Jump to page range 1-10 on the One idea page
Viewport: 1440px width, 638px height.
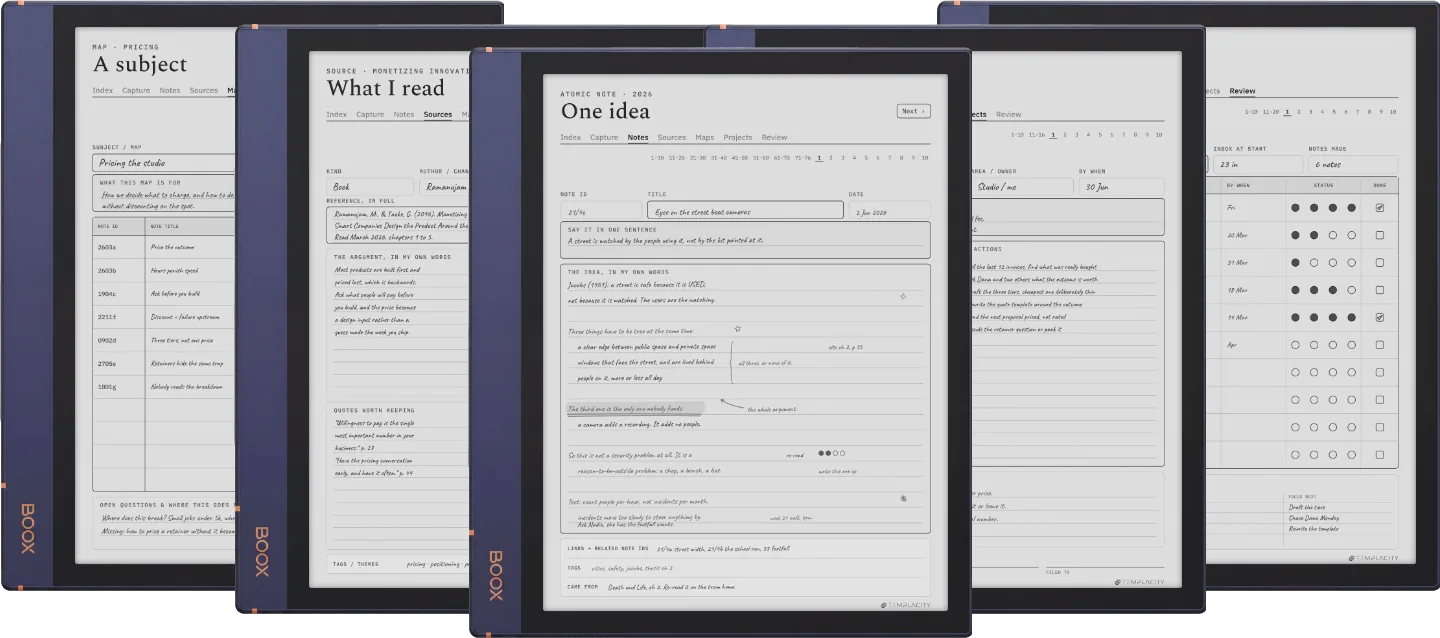657,158
